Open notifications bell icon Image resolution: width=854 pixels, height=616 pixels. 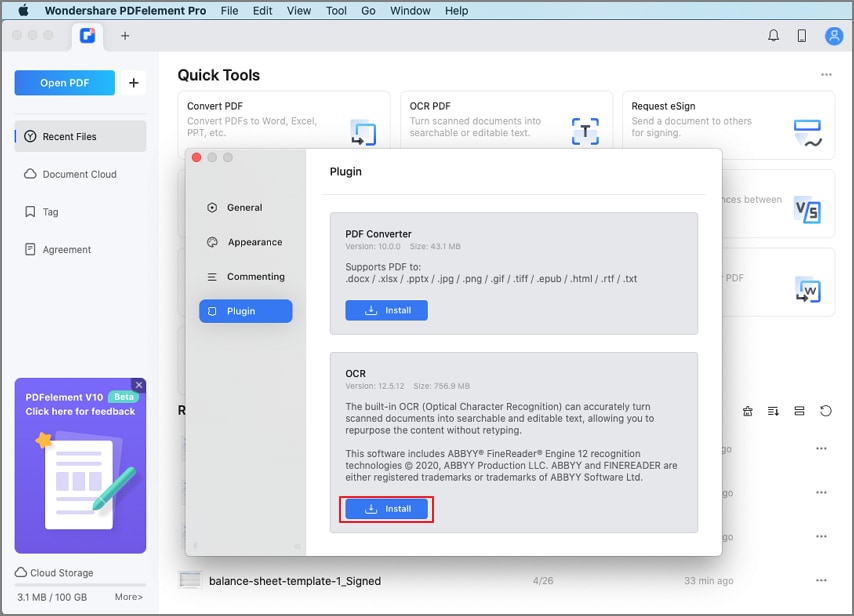773,35
